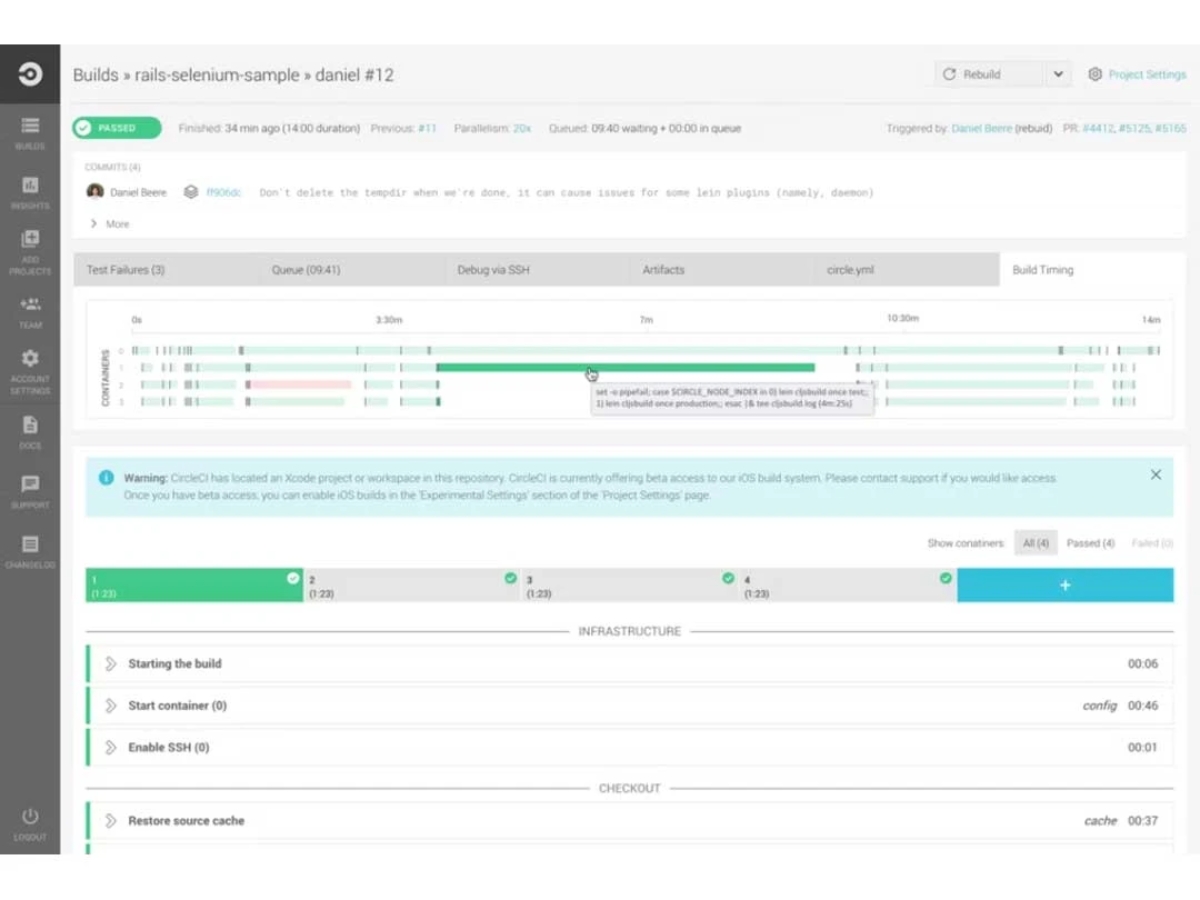Switch to Test Failures (3) tab
1200x900 pixels.
166,270
